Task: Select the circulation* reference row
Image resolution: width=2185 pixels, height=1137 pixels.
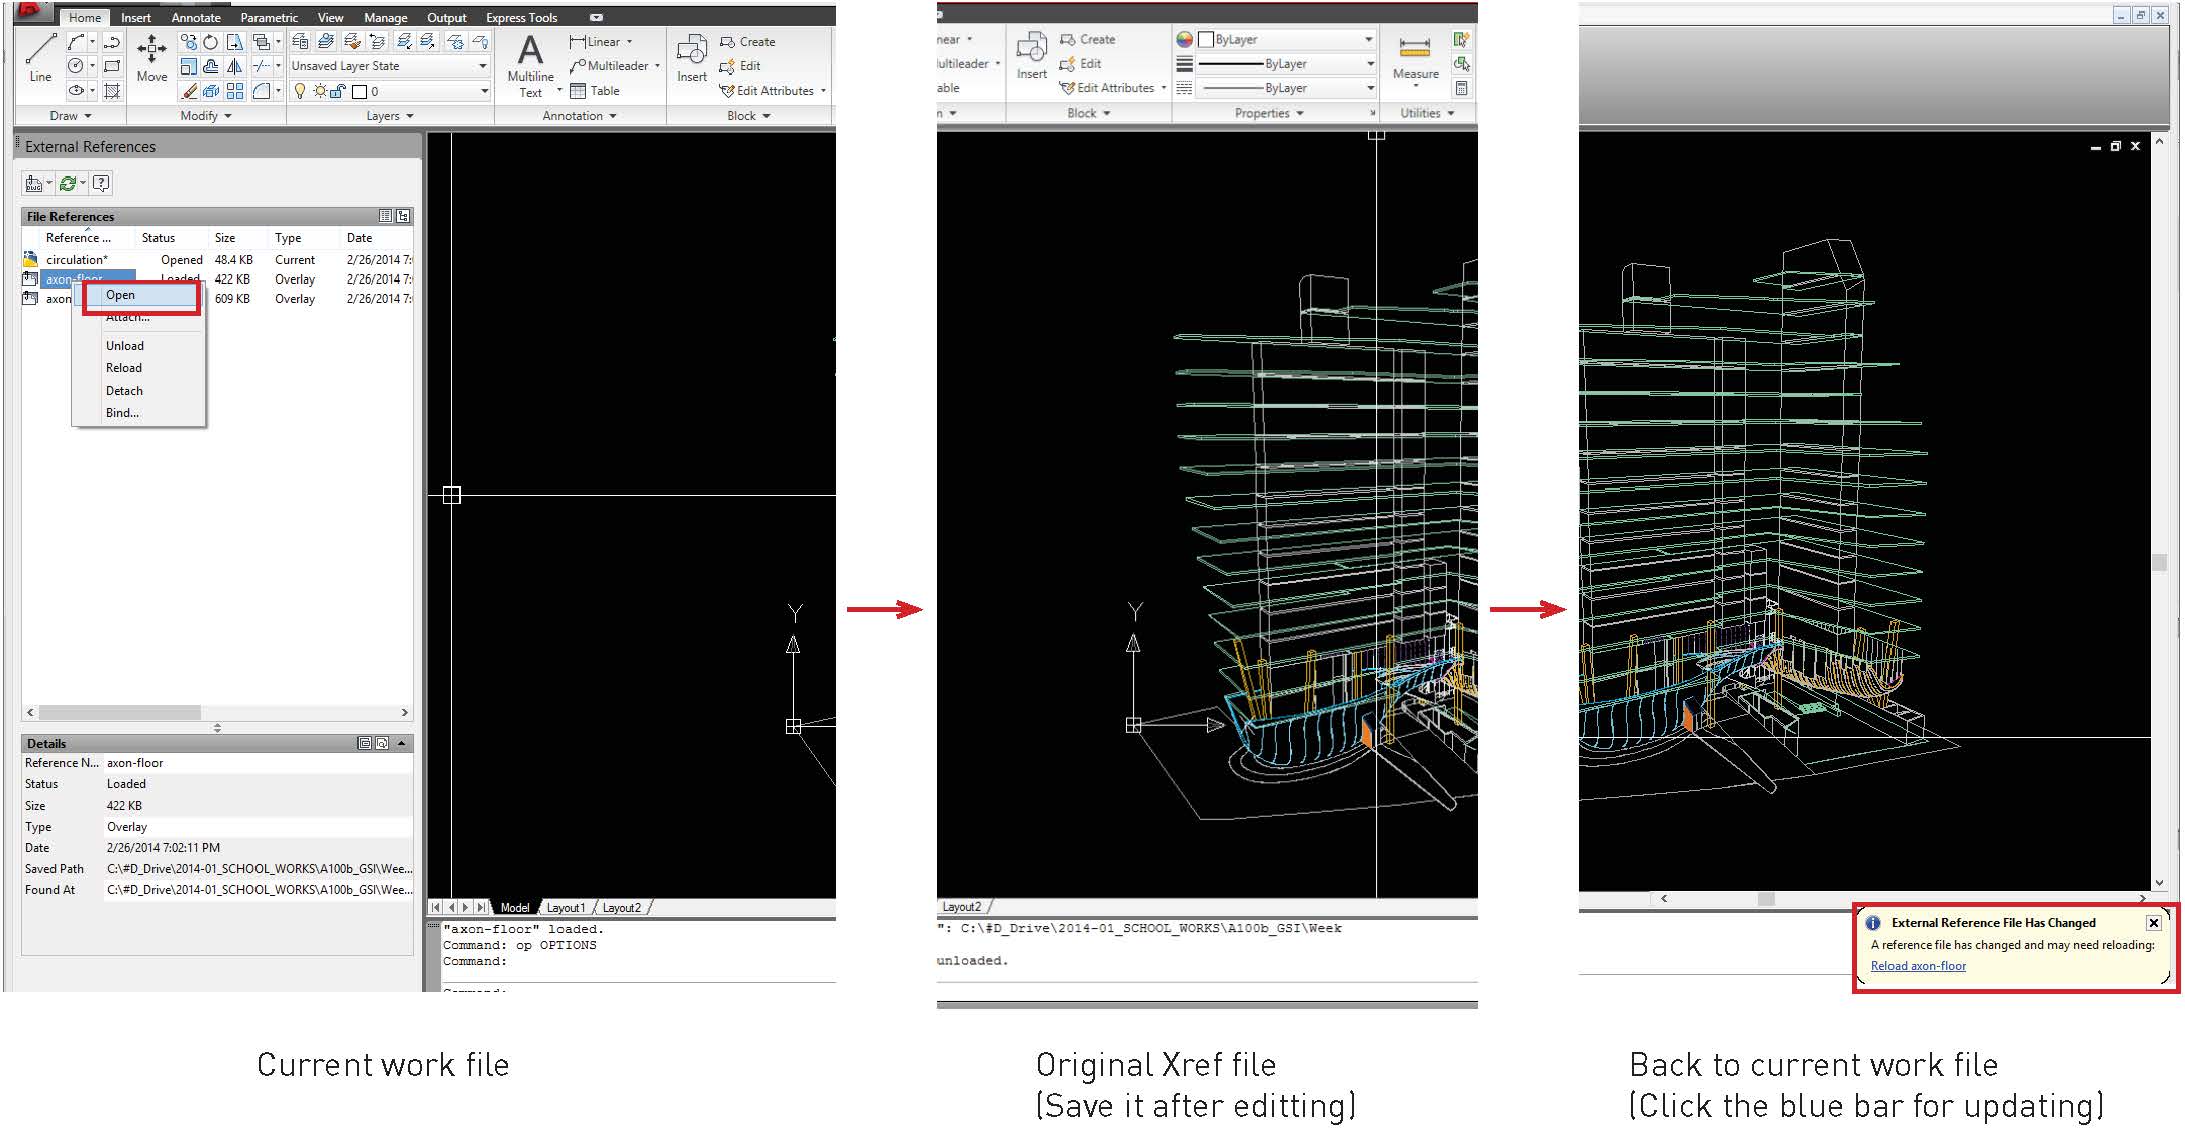Action: coord(76,260)
